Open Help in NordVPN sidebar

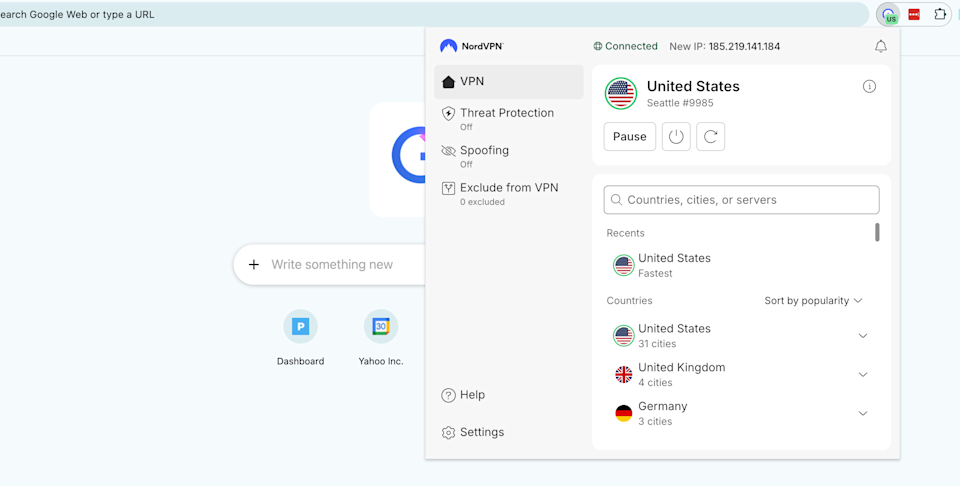coord(463,395)
